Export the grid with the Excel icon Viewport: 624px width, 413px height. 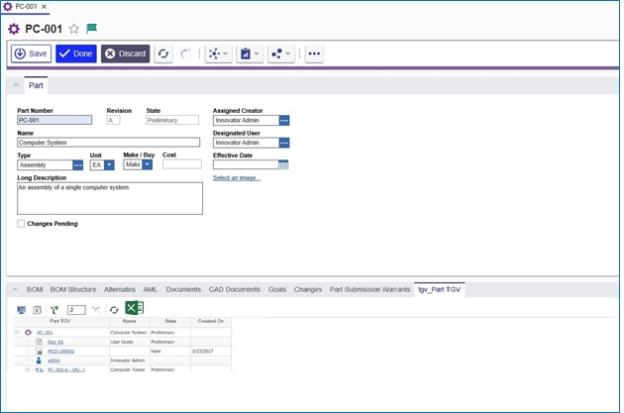(135, 308)
